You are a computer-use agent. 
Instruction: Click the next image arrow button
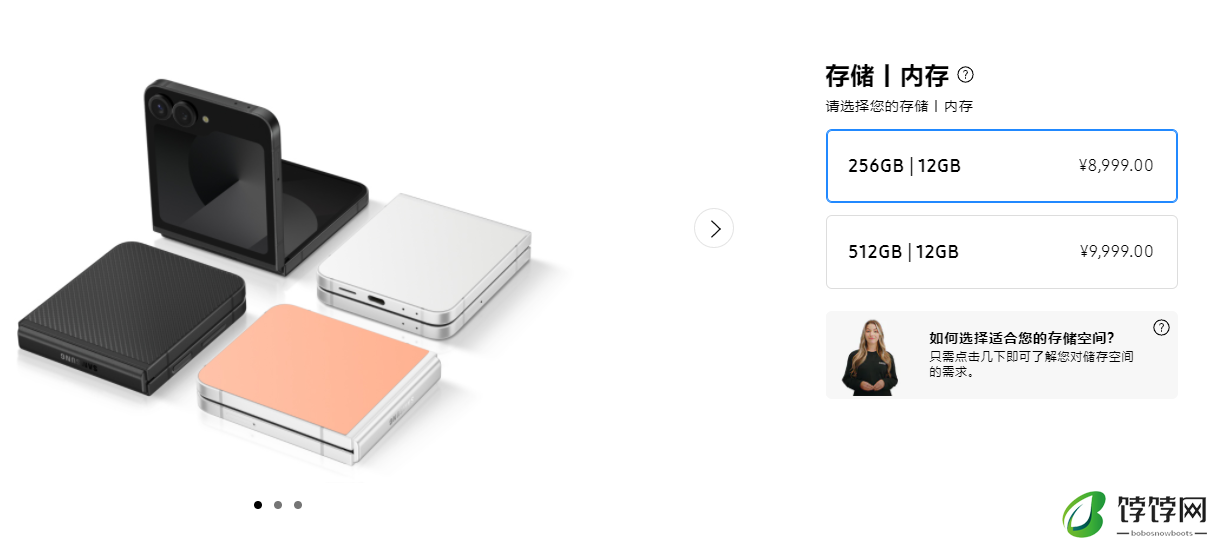point(713,228)
